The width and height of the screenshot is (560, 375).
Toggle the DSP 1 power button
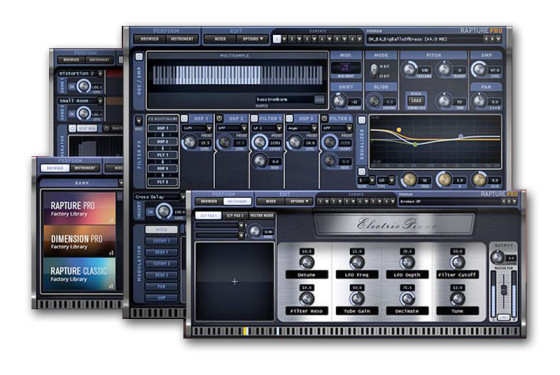click(x=184, y=118)
